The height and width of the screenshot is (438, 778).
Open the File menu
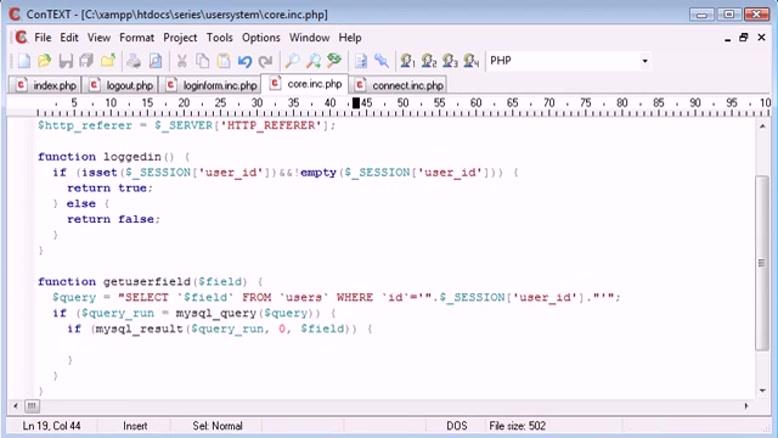tap(43, 38)
